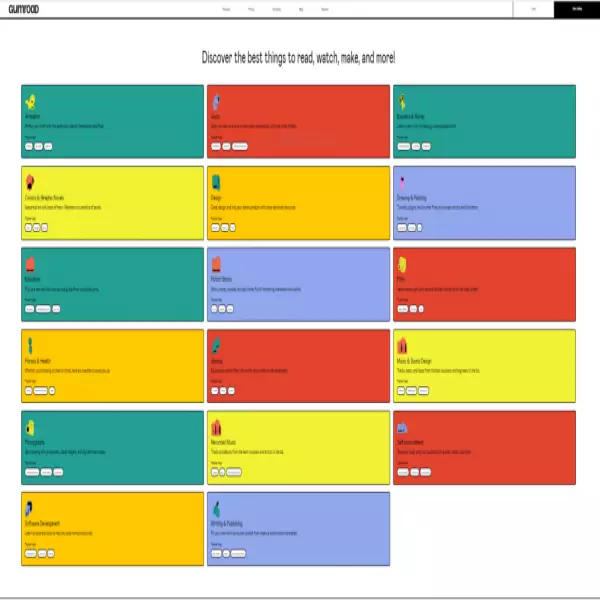Click the Fitness & Health icon

click(x=31, y=345)
